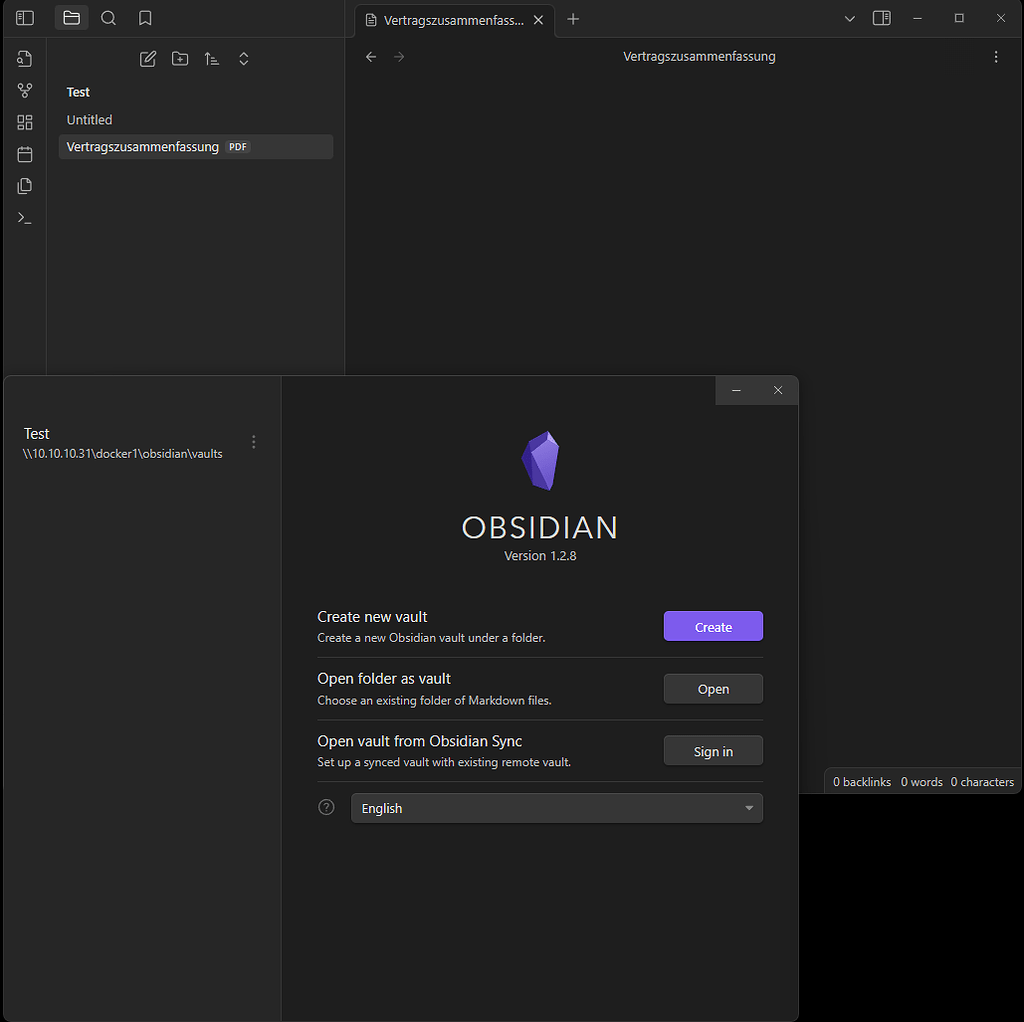Select the Untitled note in file explorer
Image resolution: width=1024 pixels, height=1022 pixels.
(89, 119)
